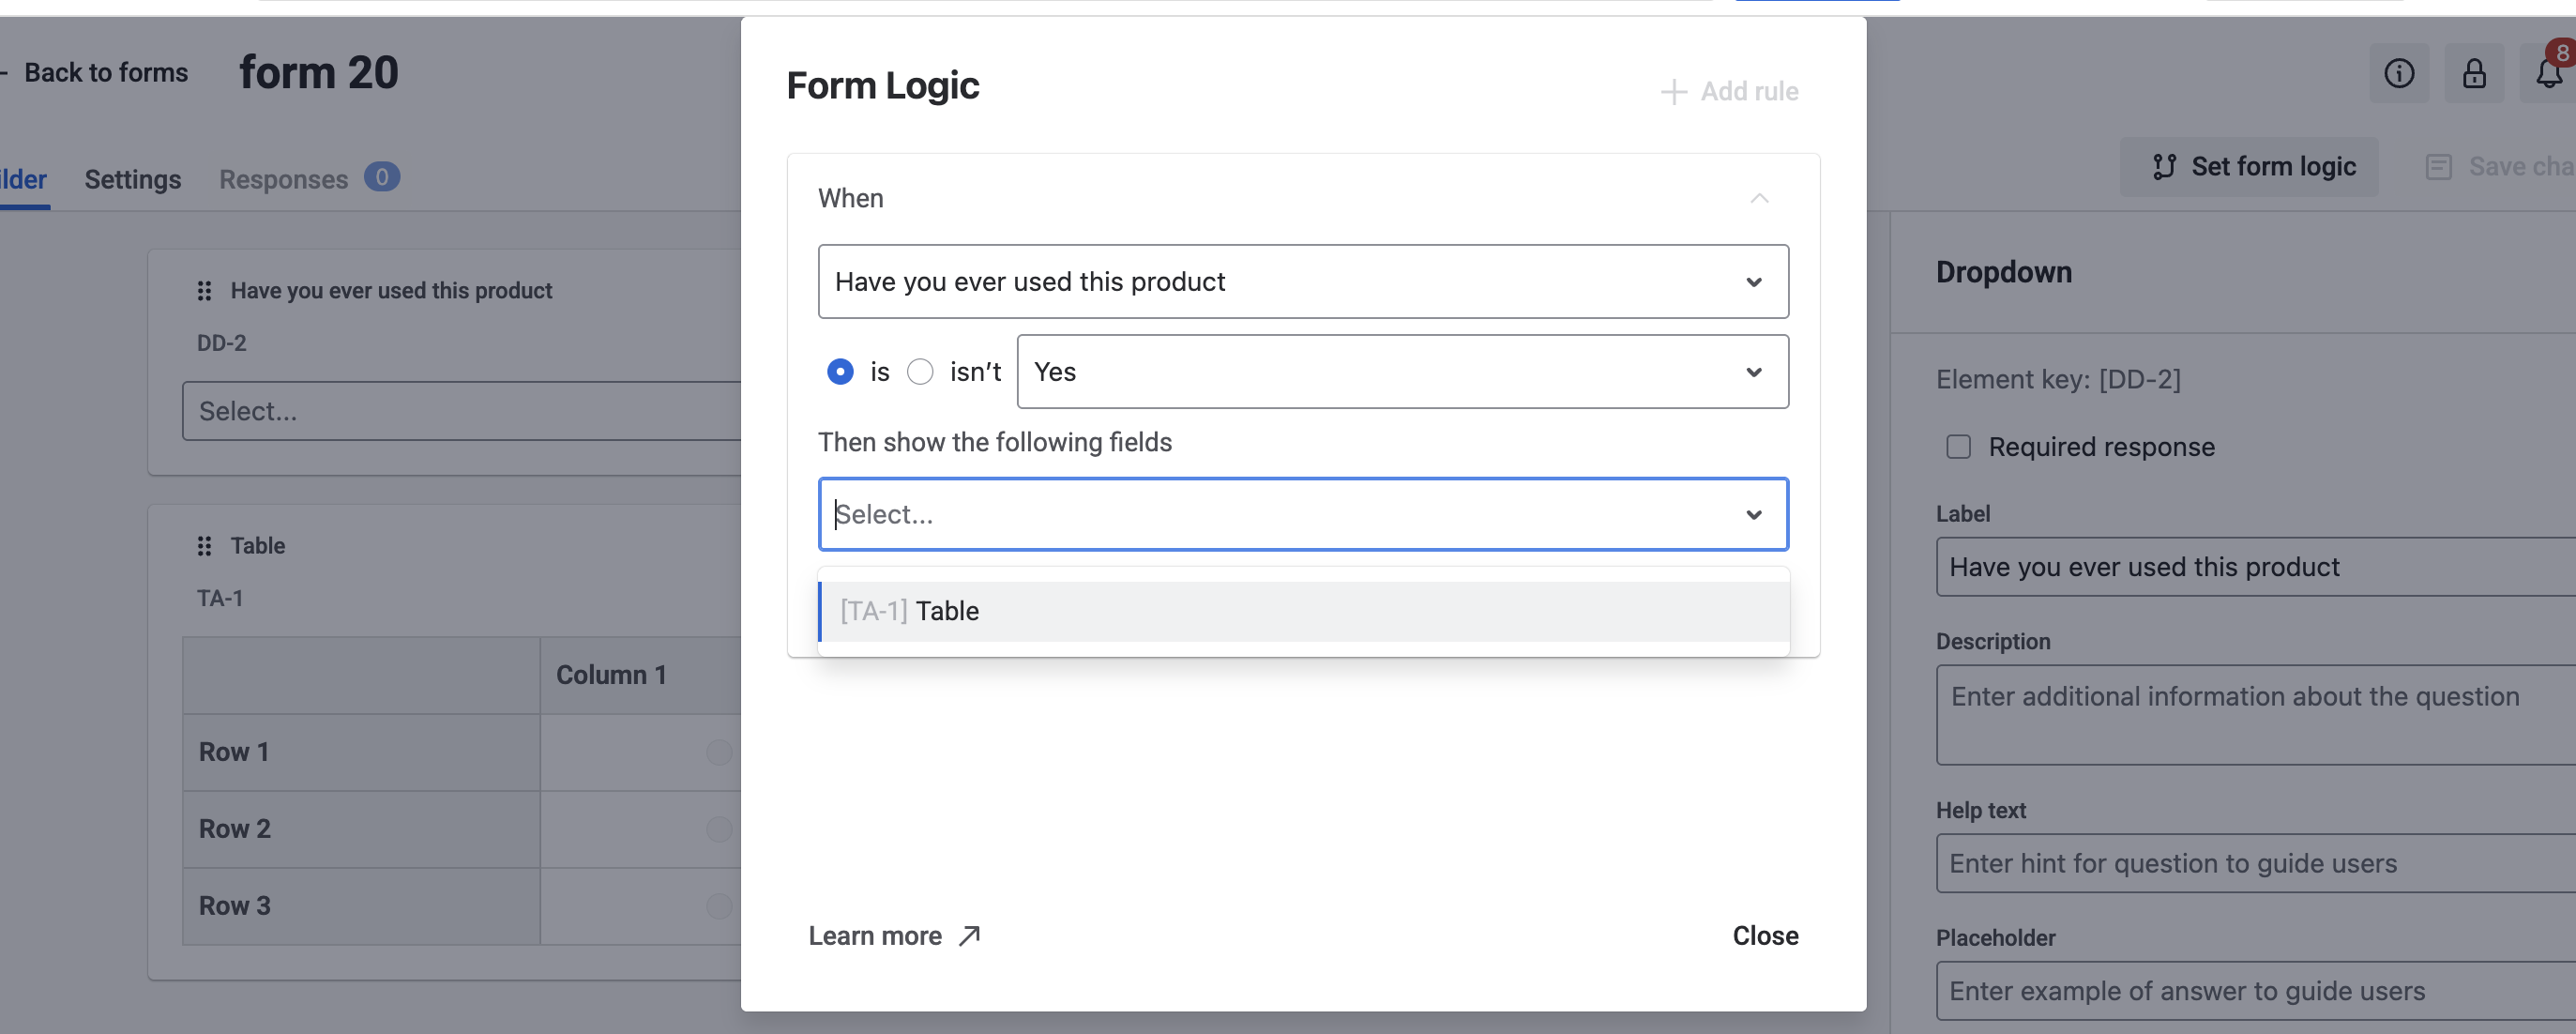The width and height of the screenshot is (2576, 1034).
Task: Open the DD-2 Select... dropdown on form
Action: coord(461,411)
